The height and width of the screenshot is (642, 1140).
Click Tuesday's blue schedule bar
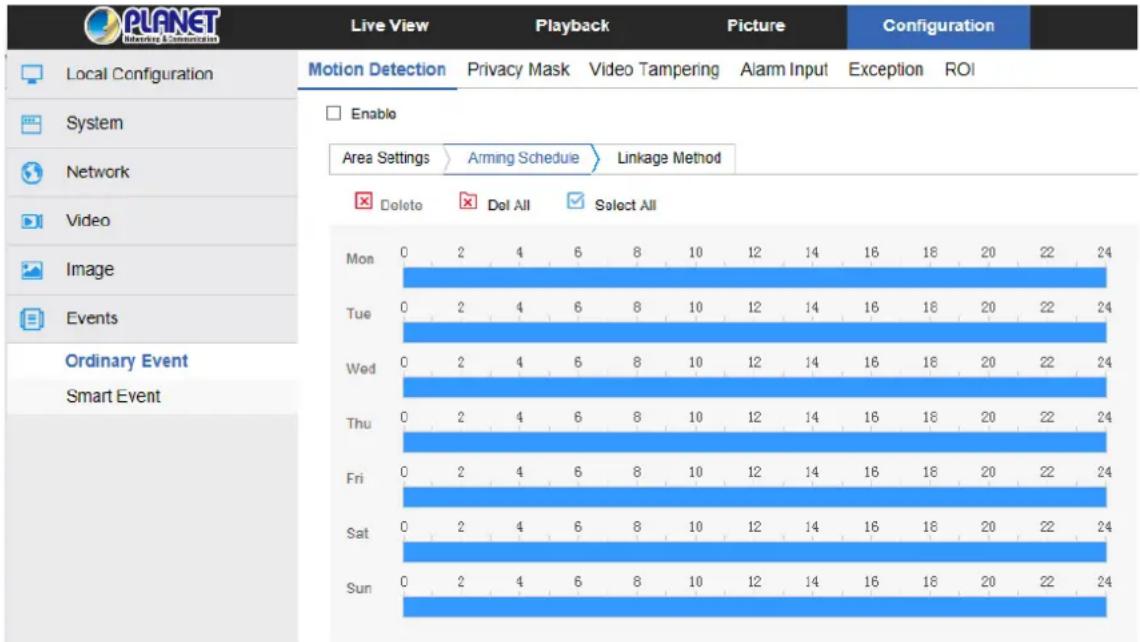tap(755, 332)
